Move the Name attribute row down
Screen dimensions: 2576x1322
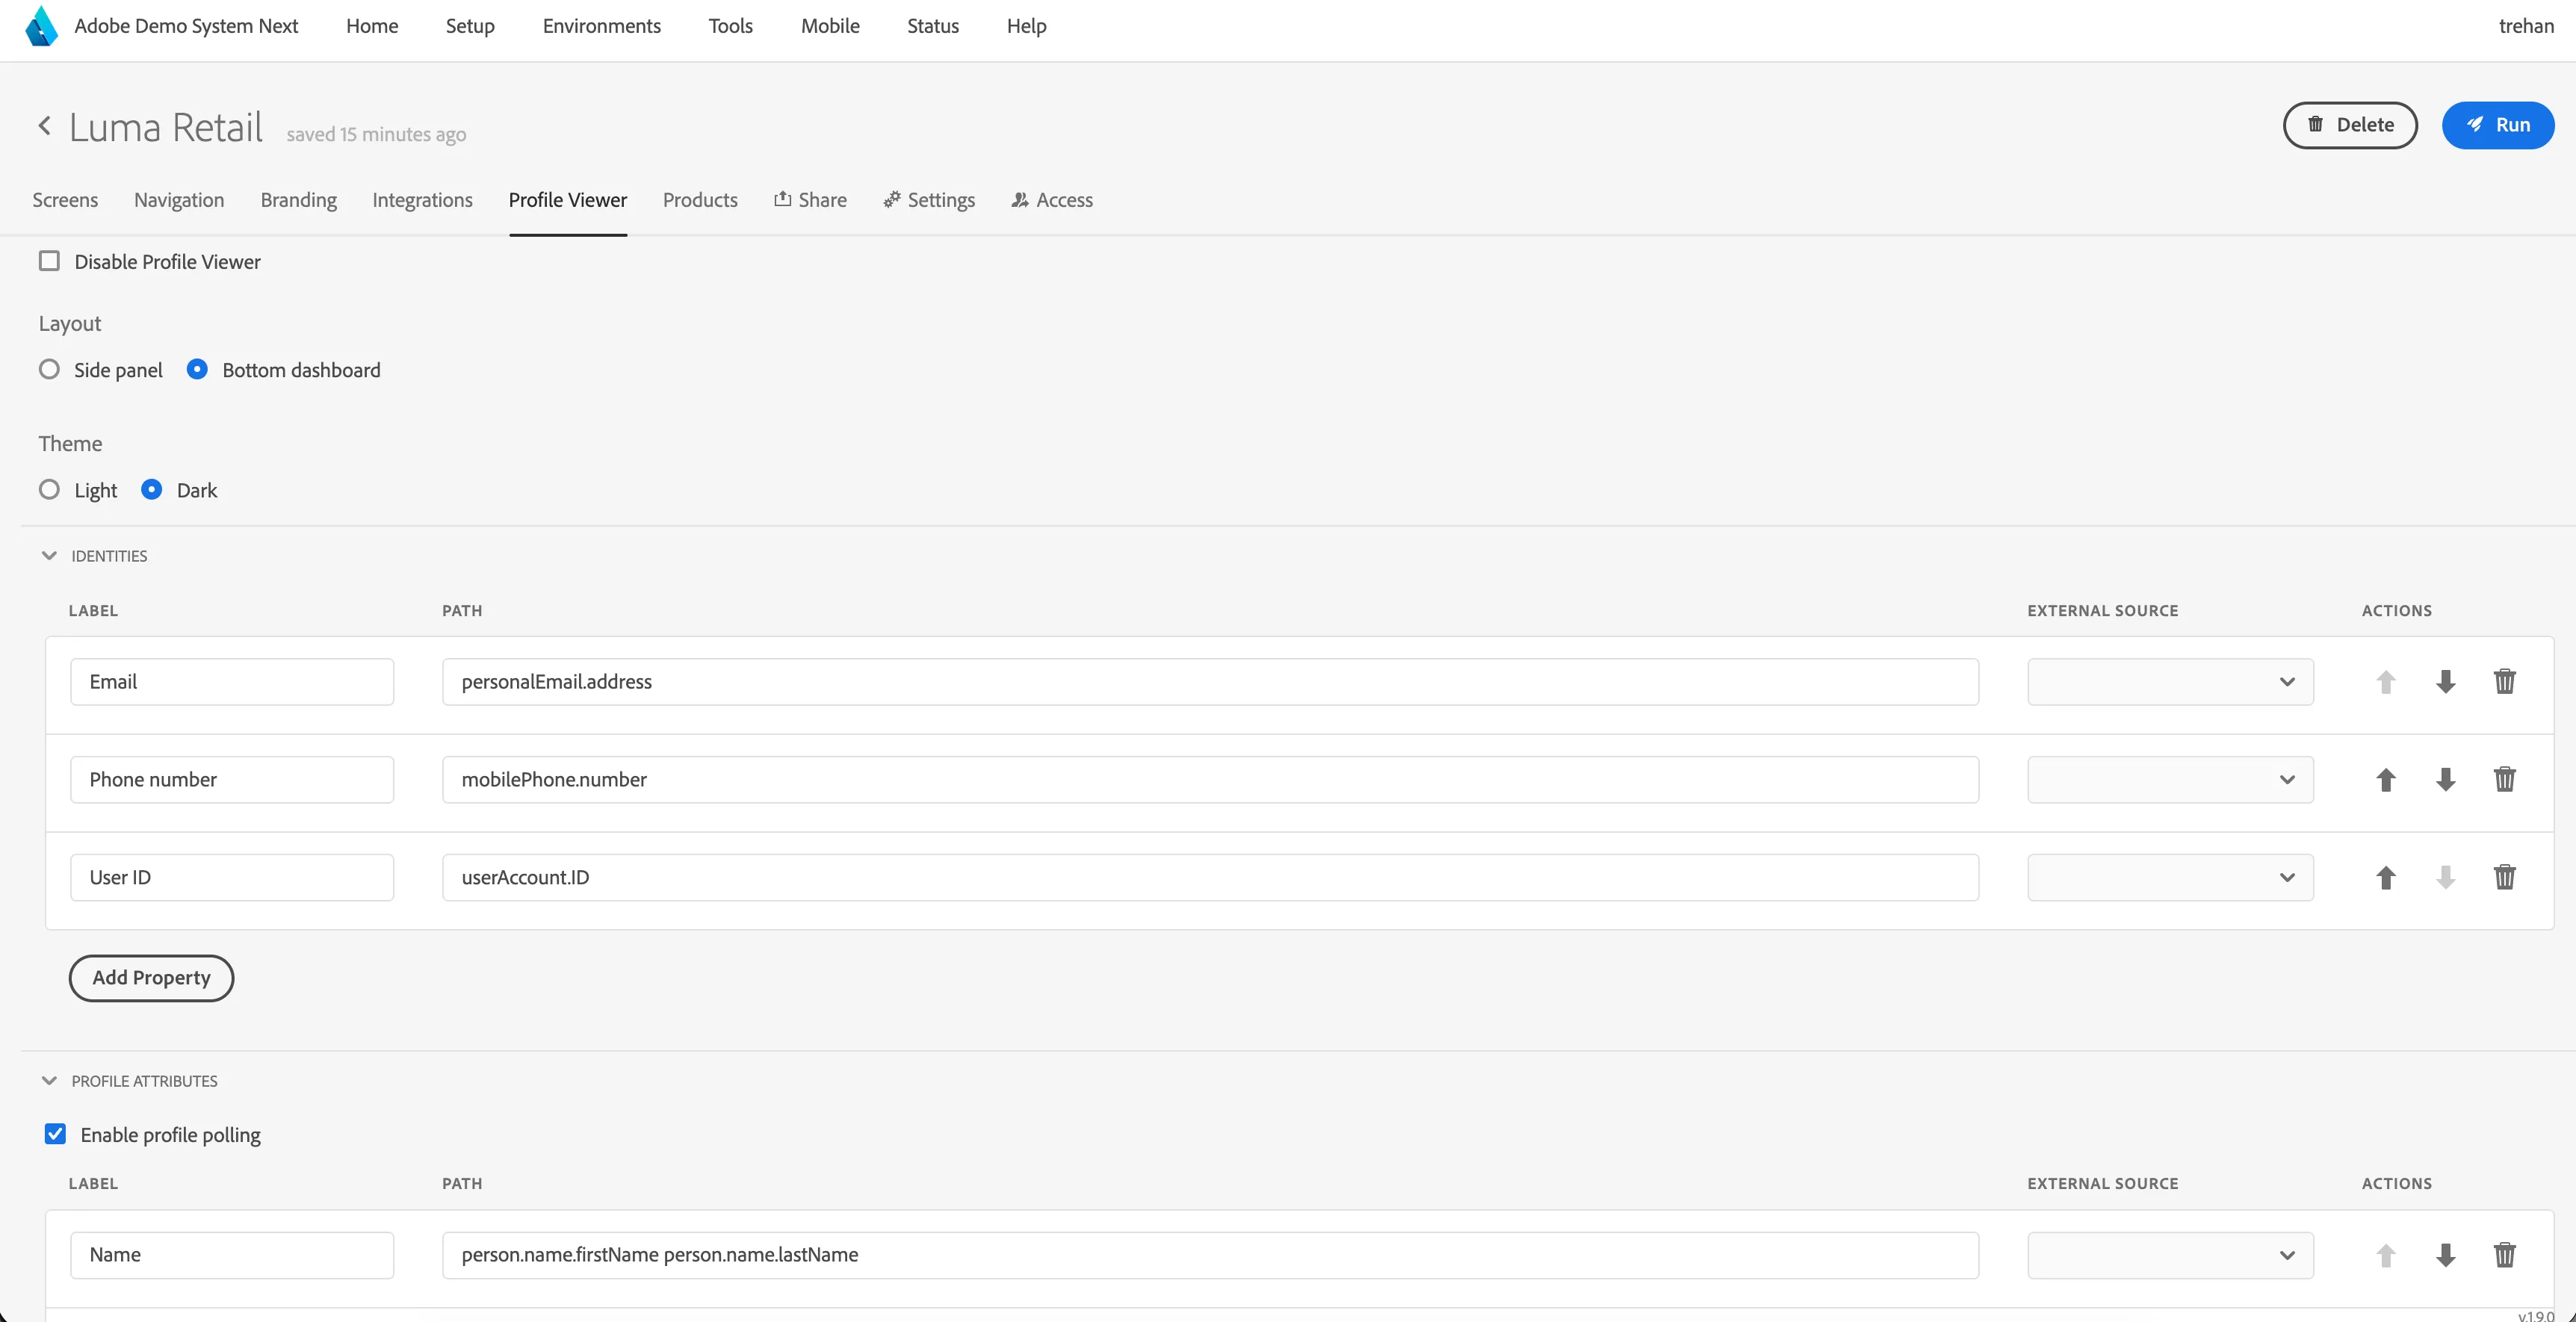[2446, 1255]
